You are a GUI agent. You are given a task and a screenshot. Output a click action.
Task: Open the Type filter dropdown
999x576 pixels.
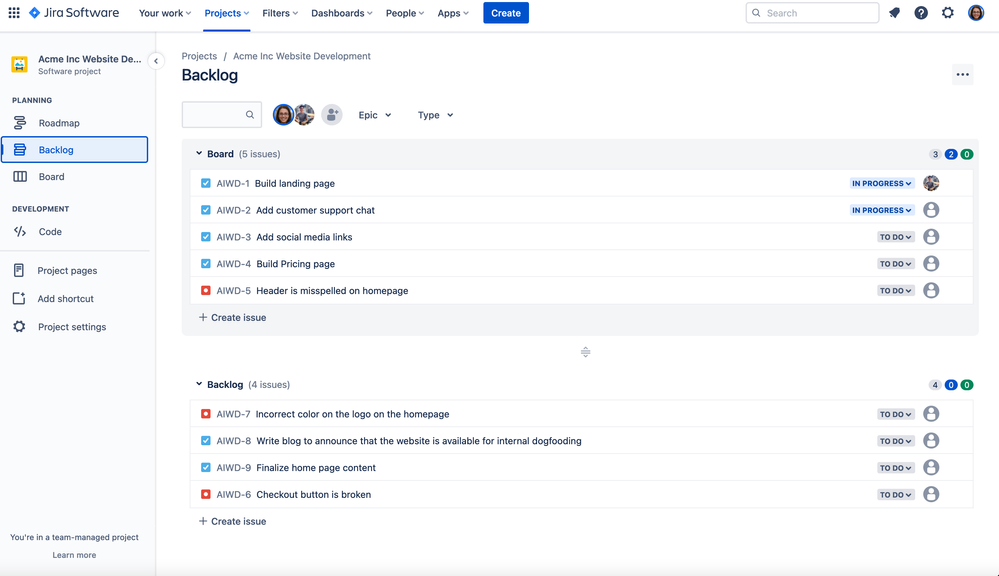[435, 115]
